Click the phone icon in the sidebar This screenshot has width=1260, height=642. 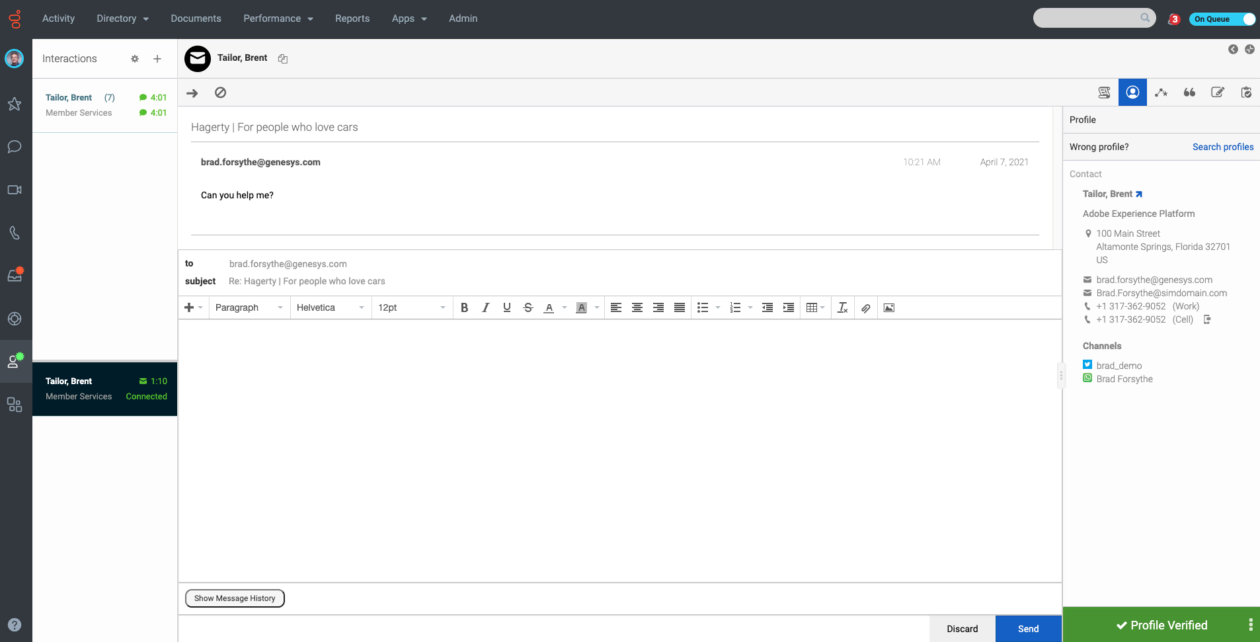pyautogui.click(x=14, y=232)
